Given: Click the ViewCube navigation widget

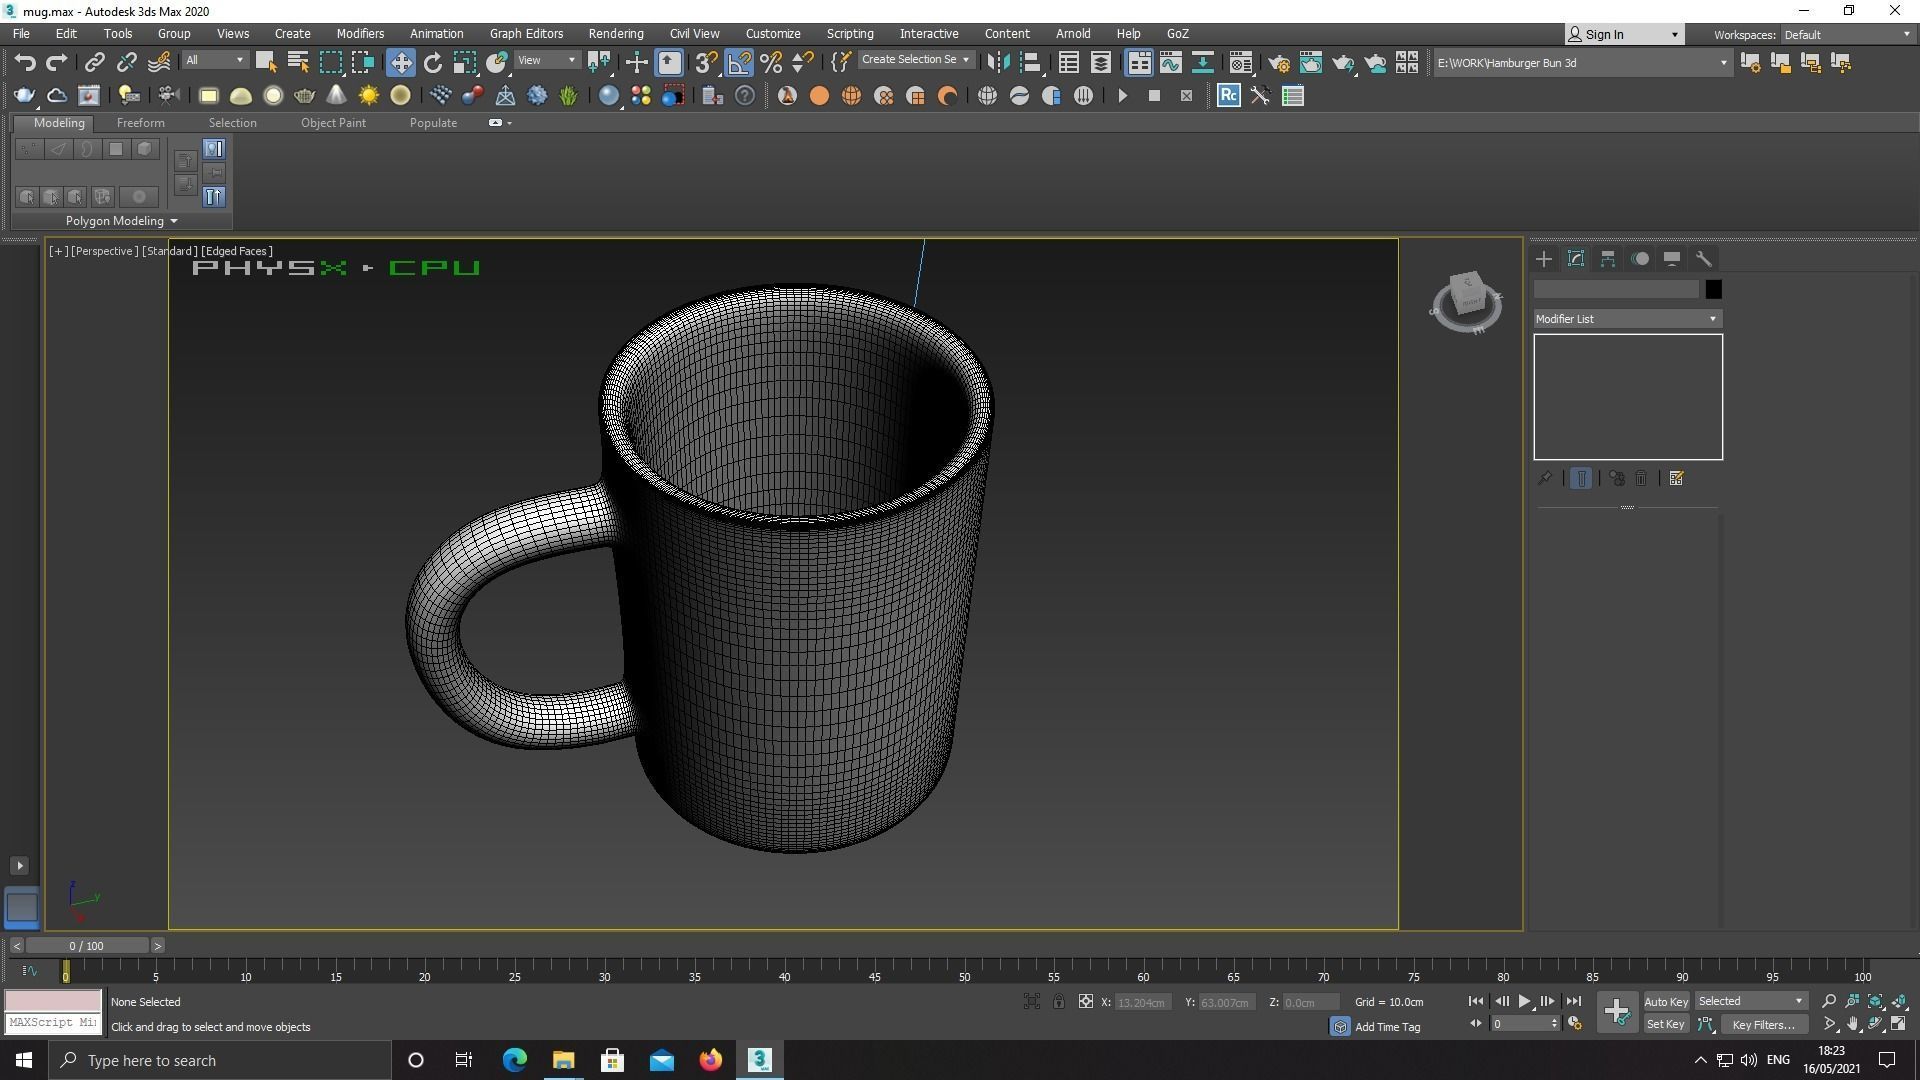Looking at the screenshot, I should click(1466, 301).
